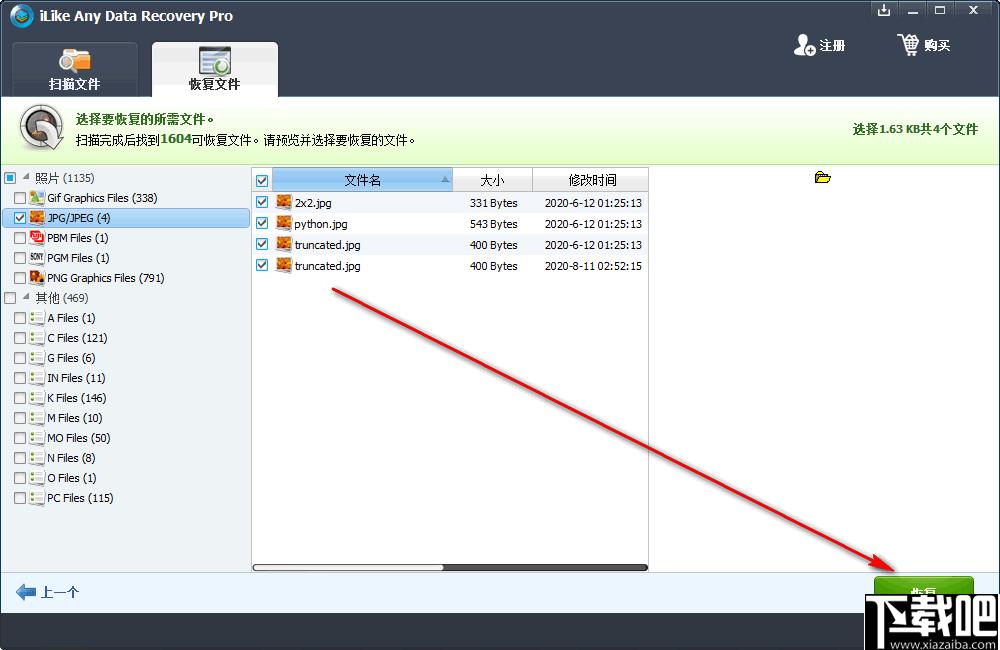The width and height of the screenshot is (1000, 650).
Task: Uncheck the 2x2.jpg file checkbox
Action: (261, 202)
